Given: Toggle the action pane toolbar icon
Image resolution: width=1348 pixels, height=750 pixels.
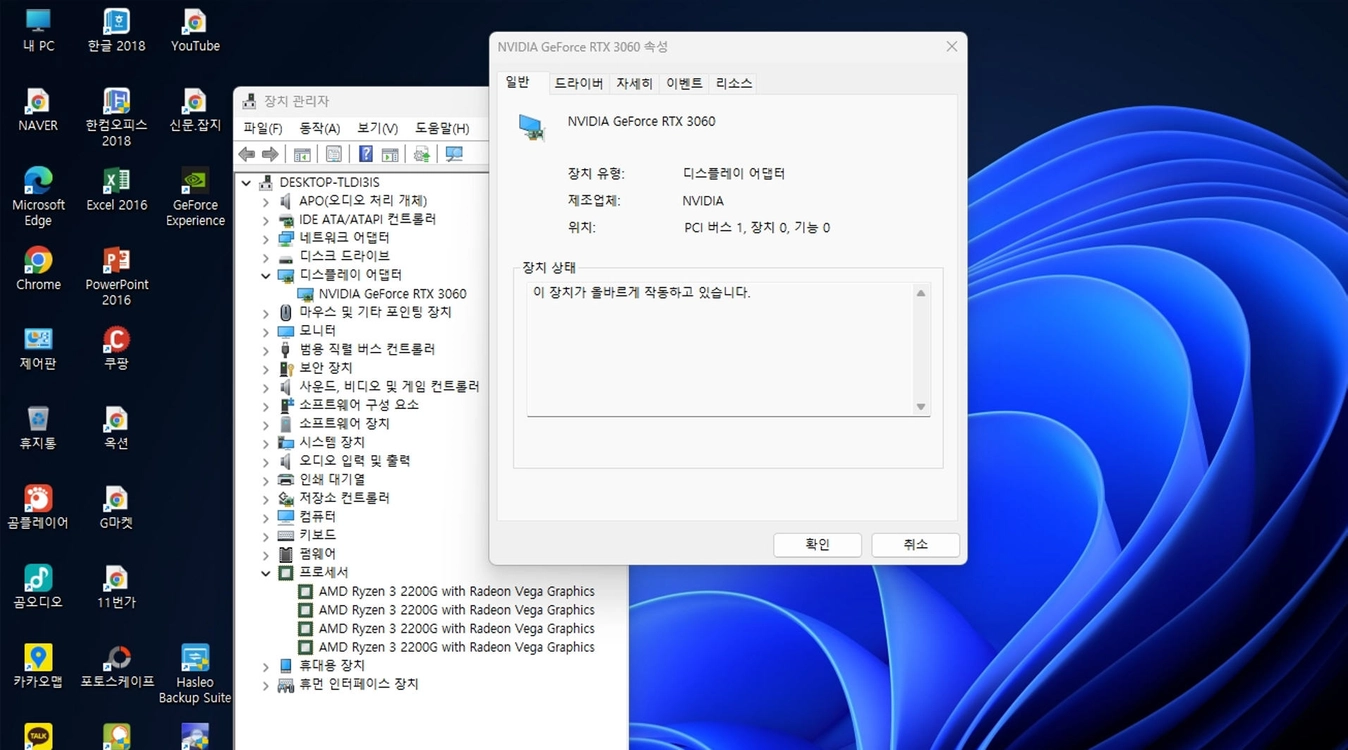Looking at the screenshot, I should (x=390, y=154).
